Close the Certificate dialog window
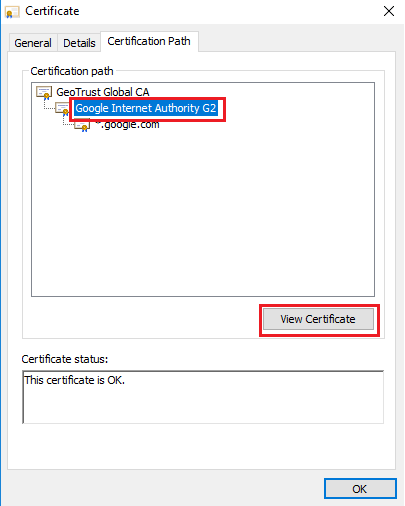This screenshot has width=405, height=506. click(x=389, y=11)
